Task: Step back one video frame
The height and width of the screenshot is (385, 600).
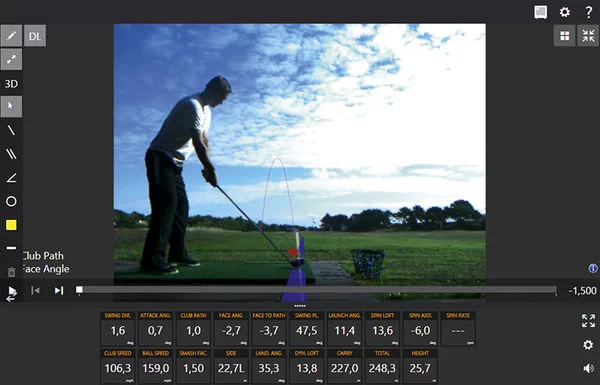Action: pyautogui.click(x=35, y=291)
